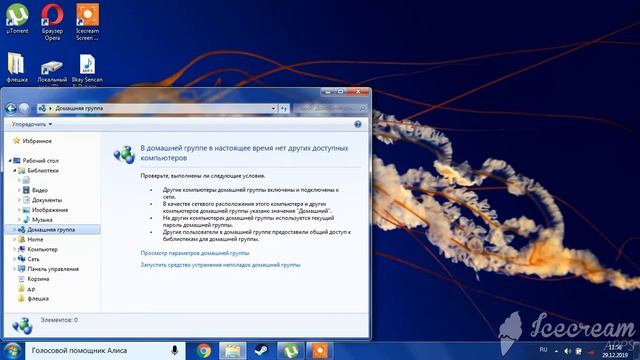Click in the Explorer search field
Screen dimensions: 640x360
pos(329,108)
